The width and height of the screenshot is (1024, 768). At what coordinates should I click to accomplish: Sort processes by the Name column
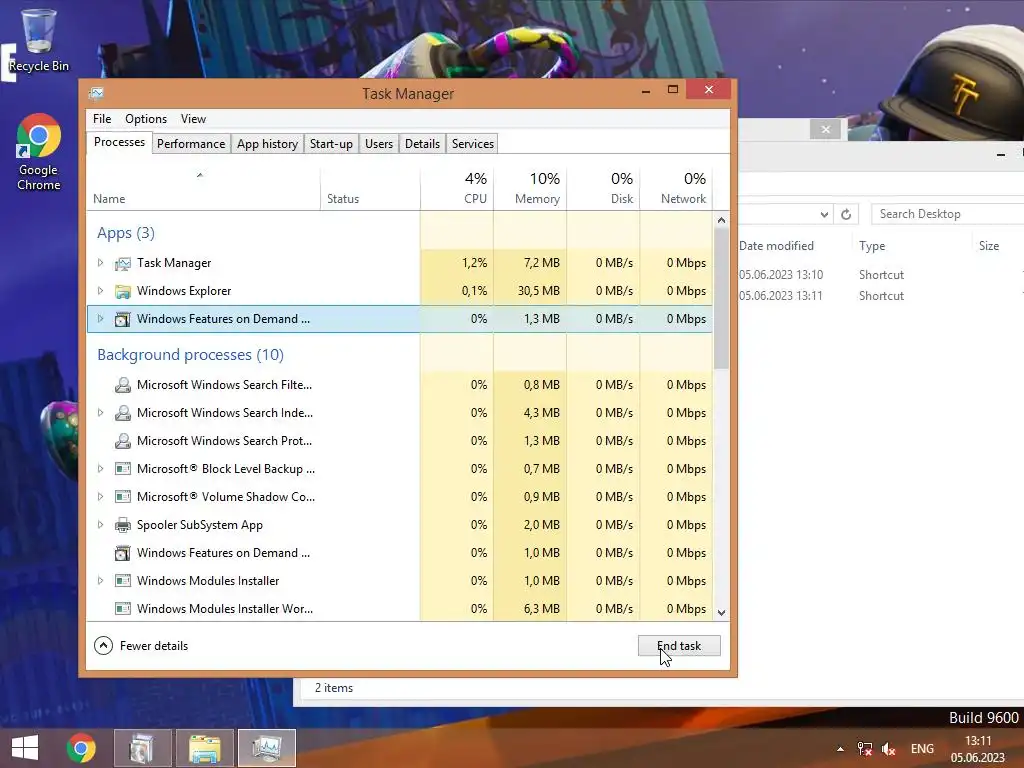coord(203,189)
